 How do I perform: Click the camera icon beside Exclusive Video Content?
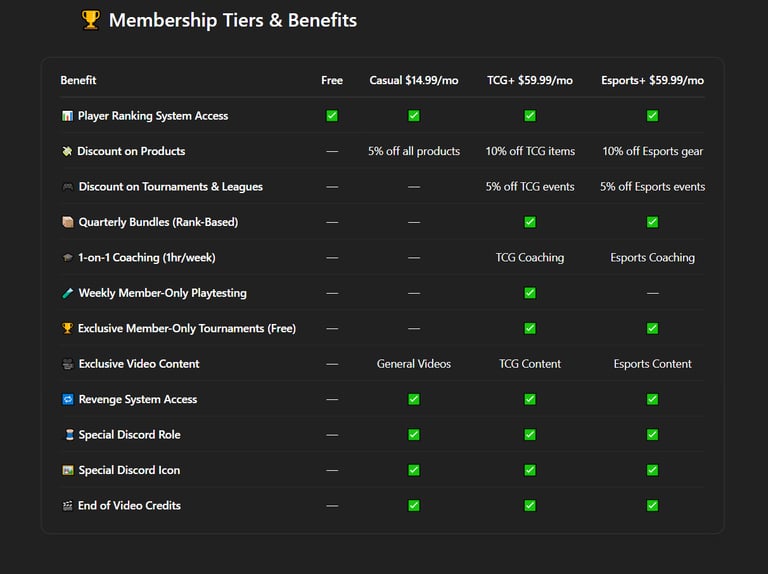(x=67, y=364)
